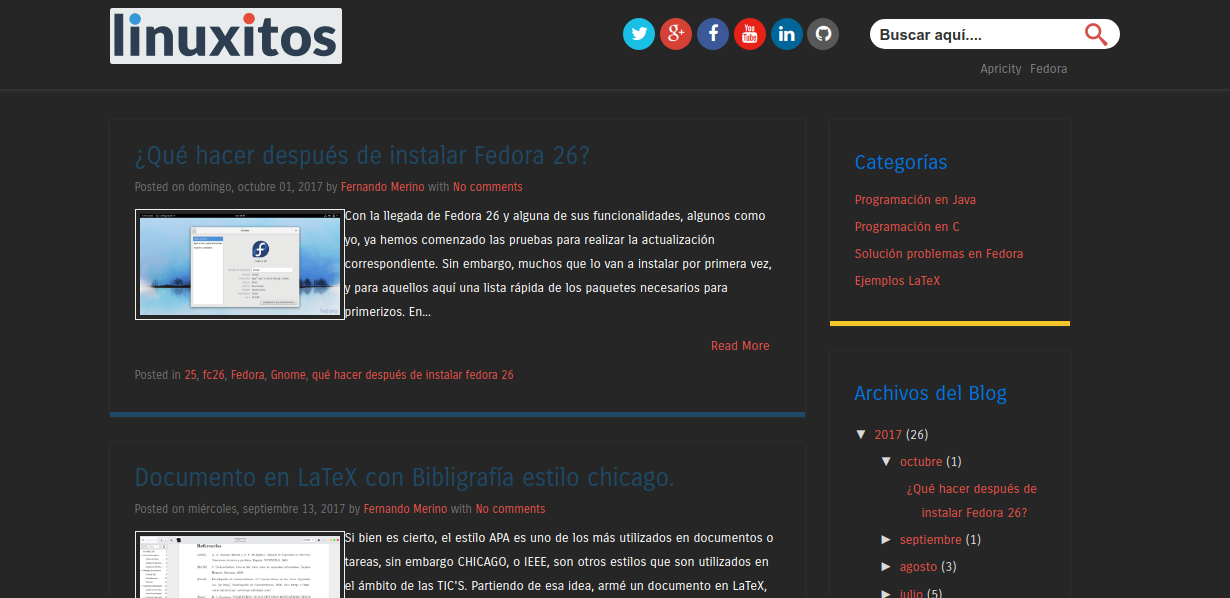Screen dimensions: 1230x598
Task: Collapse the octubre archive triangle
Action: (x=886, y=461)
